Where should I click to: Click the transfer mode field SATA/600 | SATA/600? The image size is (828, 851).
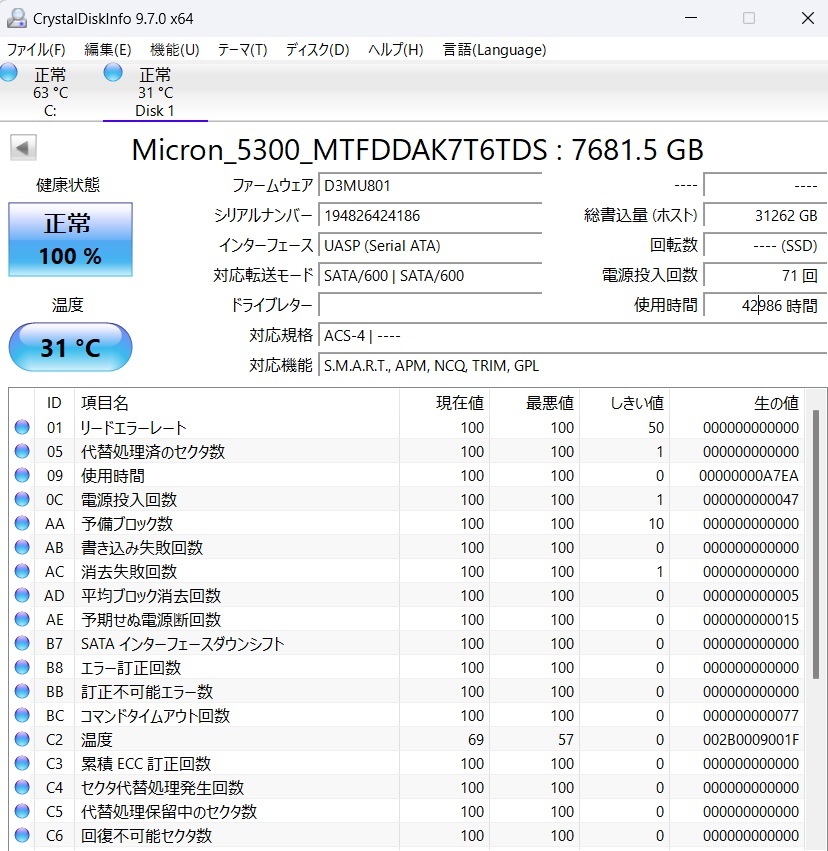coord(430,275)
